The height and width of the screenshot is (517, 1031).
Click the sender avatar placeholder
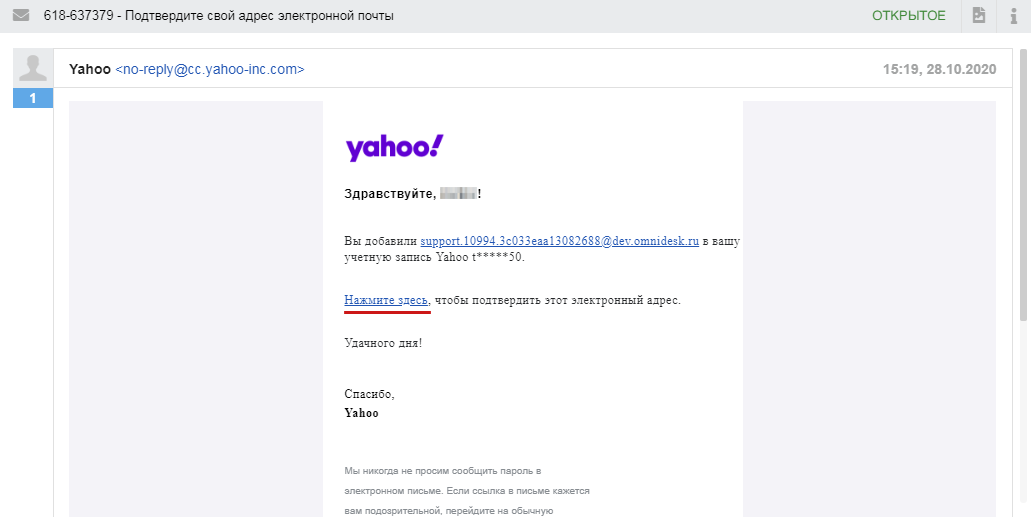coord(33,69)
